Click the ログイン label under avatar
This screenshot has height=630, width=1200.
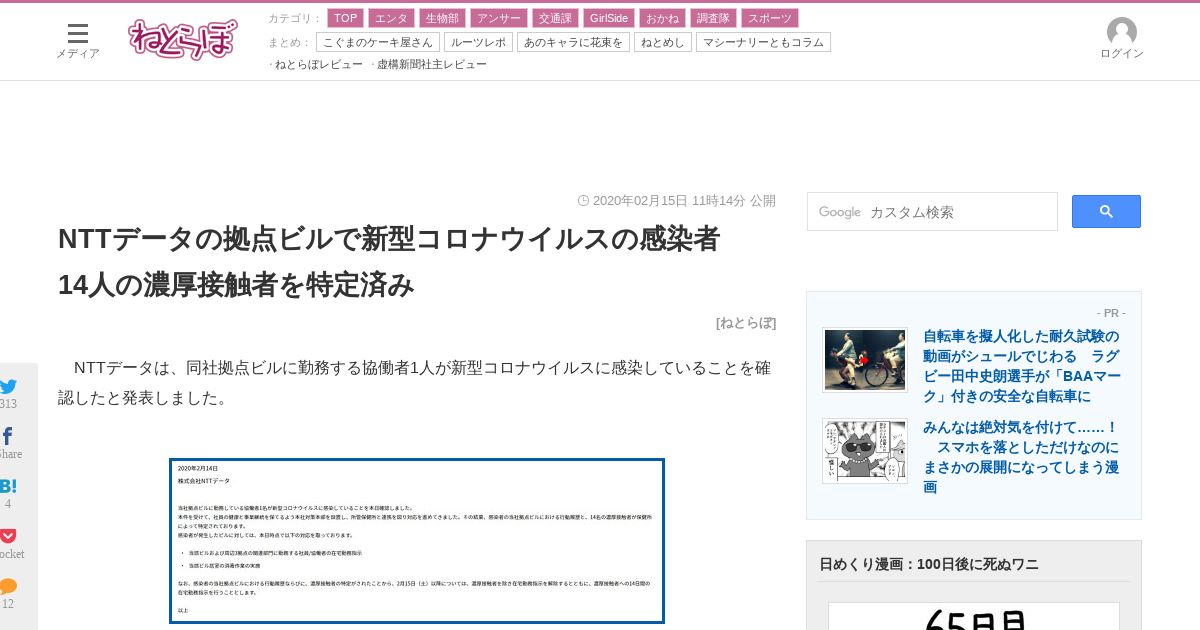pos(1122,54)
